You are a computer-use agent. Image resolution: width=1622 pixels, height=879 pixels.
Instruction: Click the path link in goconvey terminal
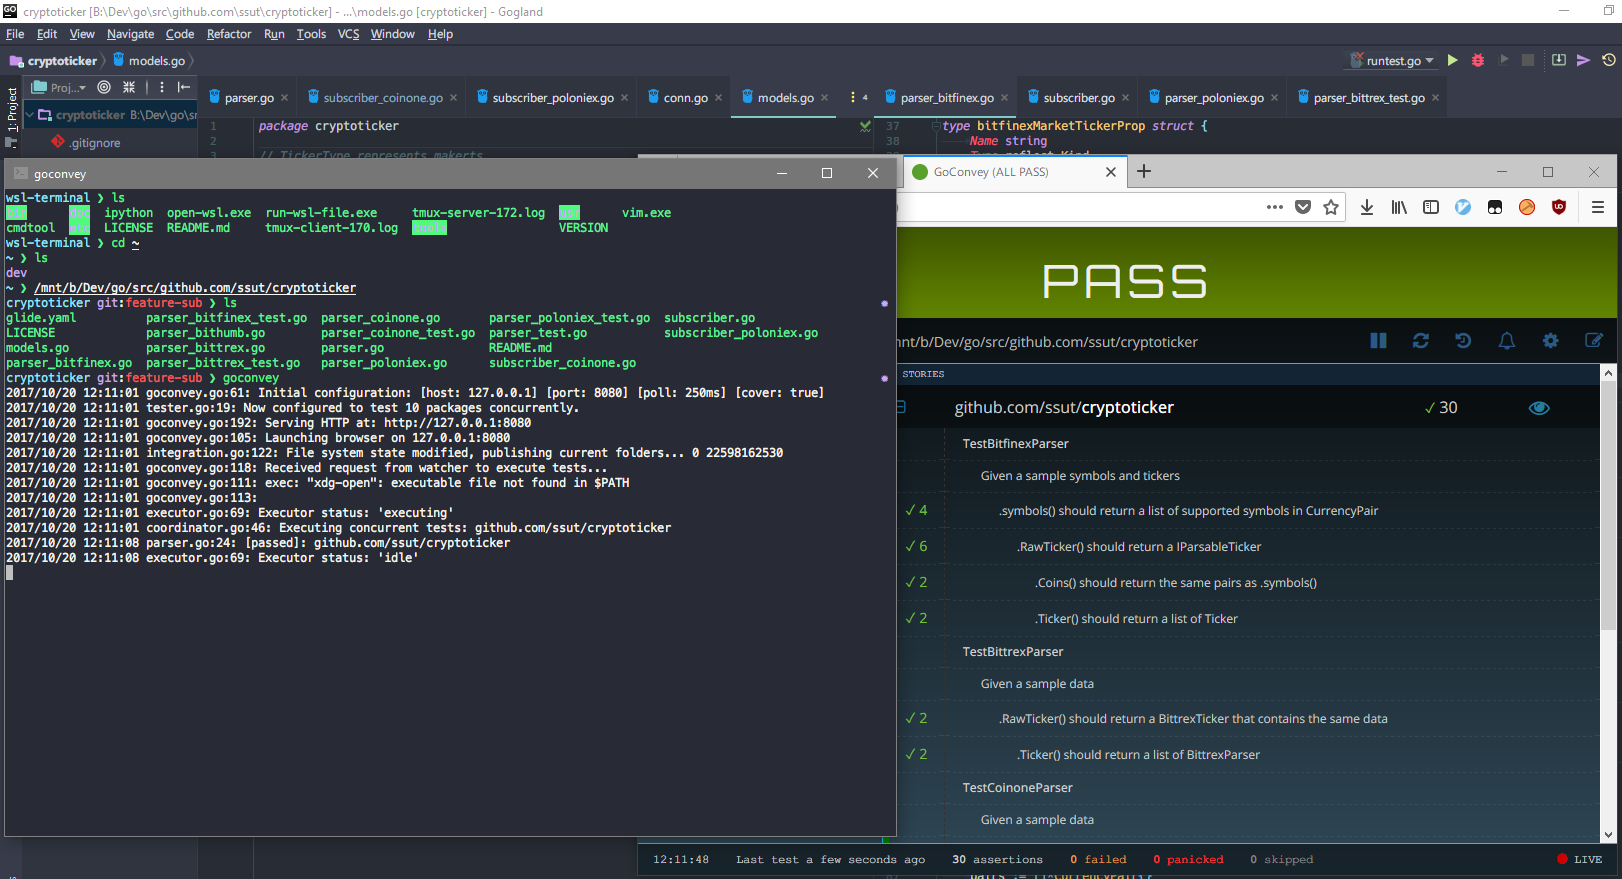(x=195, y=288)
